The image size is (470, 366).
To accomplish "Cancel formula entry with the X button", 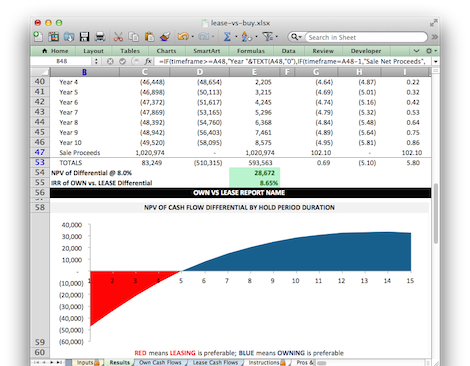I will coord(110,61).
